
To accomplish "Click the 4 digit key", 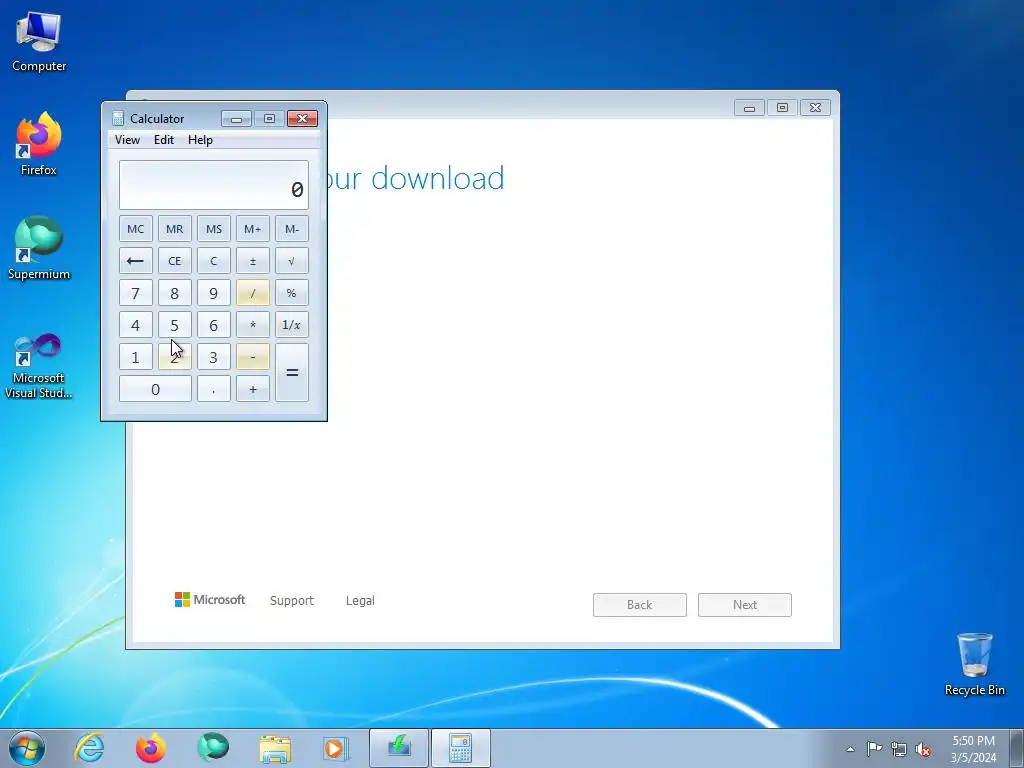I will pos(136,325).
